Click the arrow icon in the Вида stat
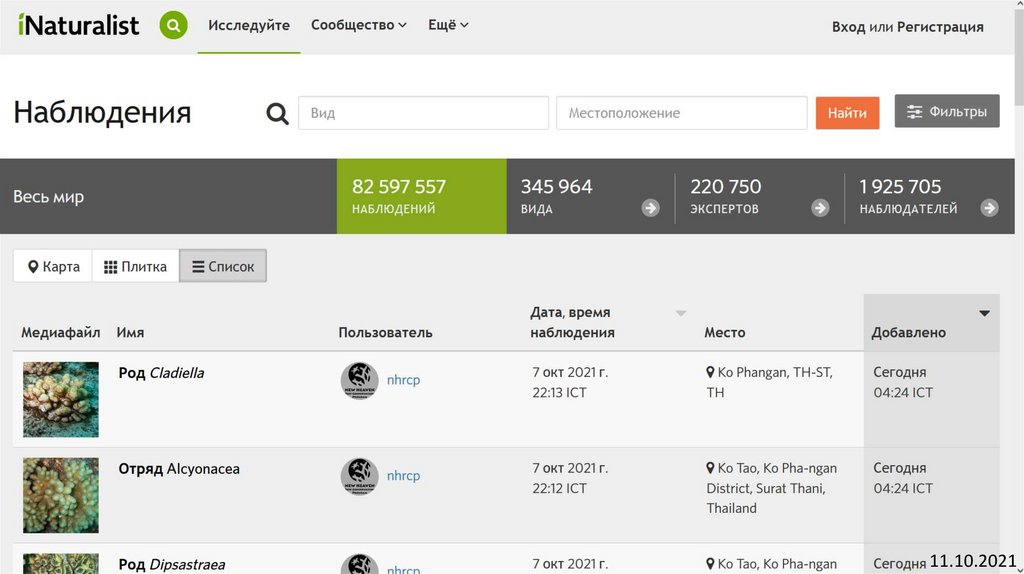The width and height of the screenshot is (1024, 574). pyautogui.click(x=650, y=208)
